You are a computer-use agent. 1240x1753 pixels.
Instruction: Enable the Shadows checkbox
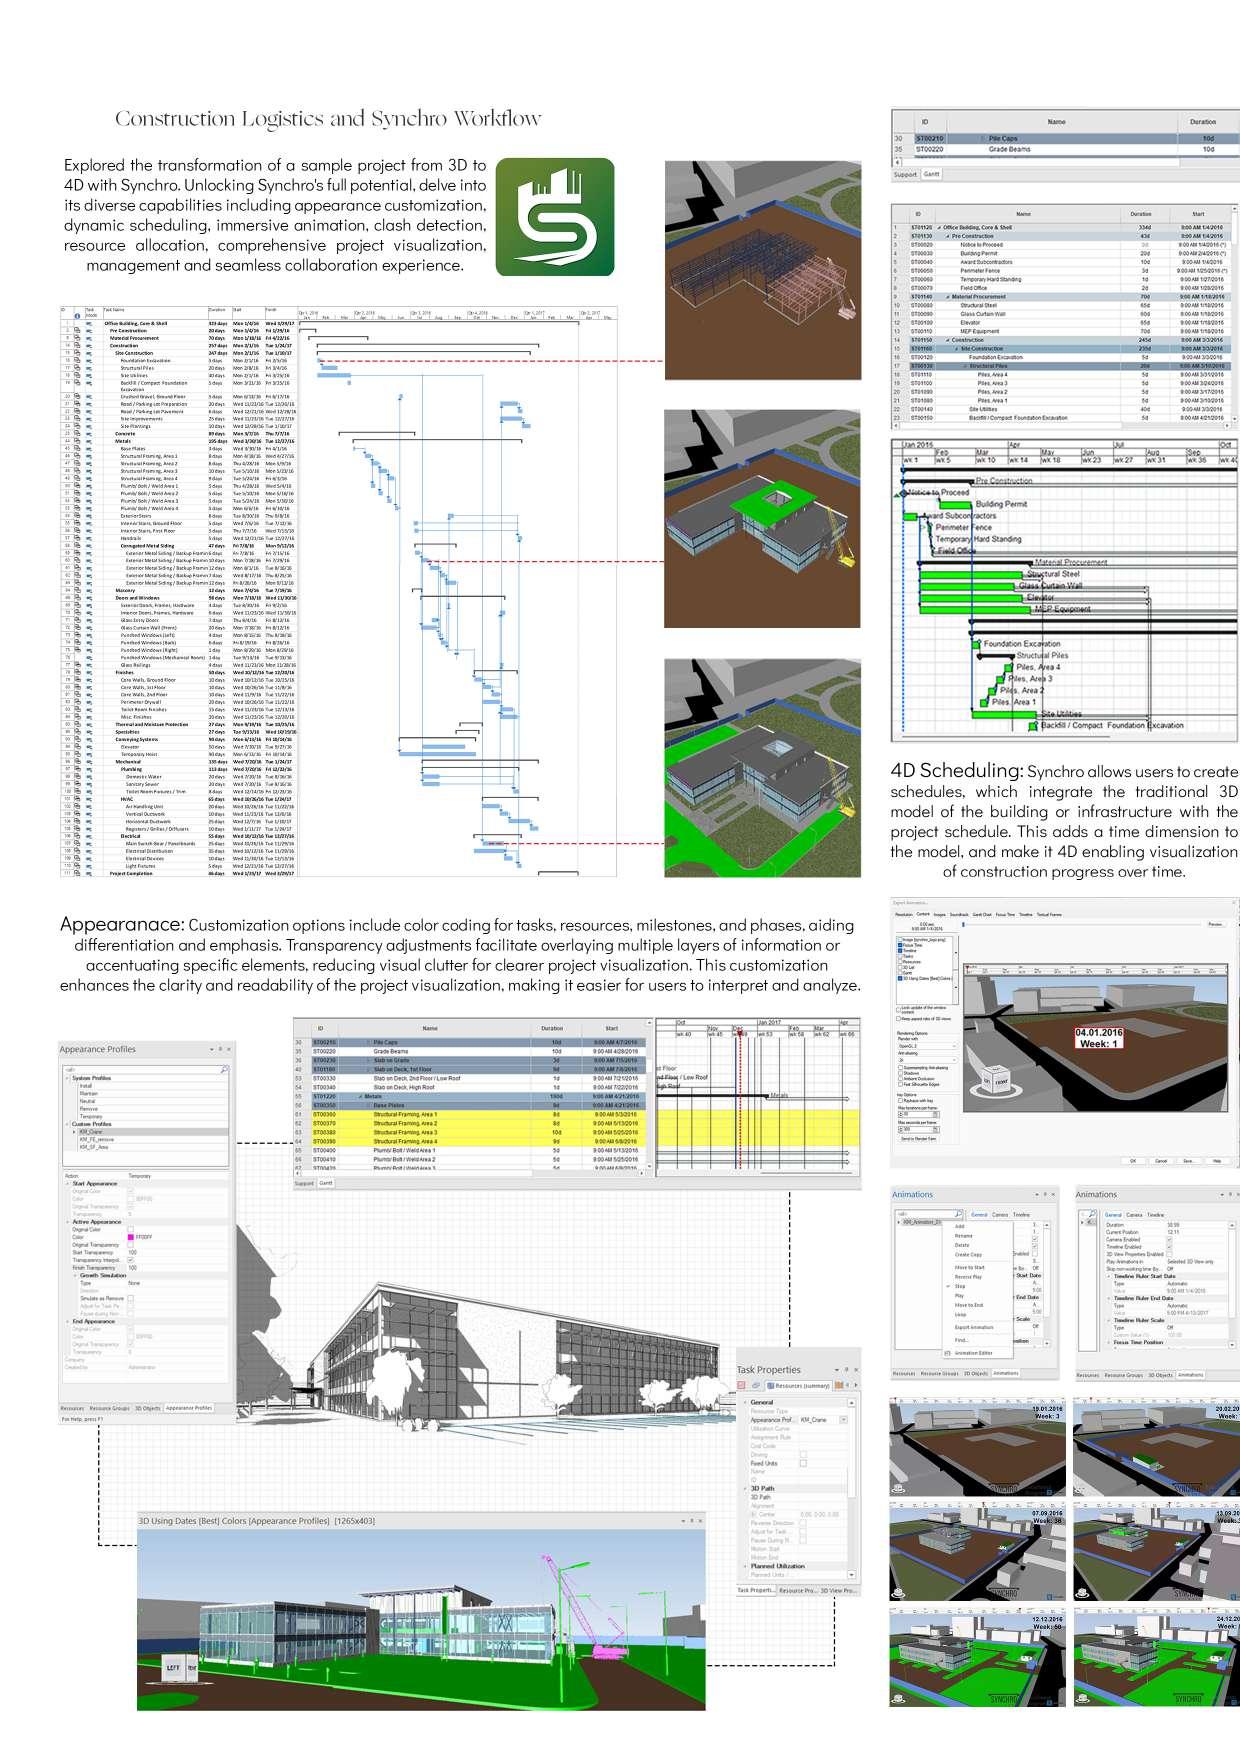(900, 1073)
